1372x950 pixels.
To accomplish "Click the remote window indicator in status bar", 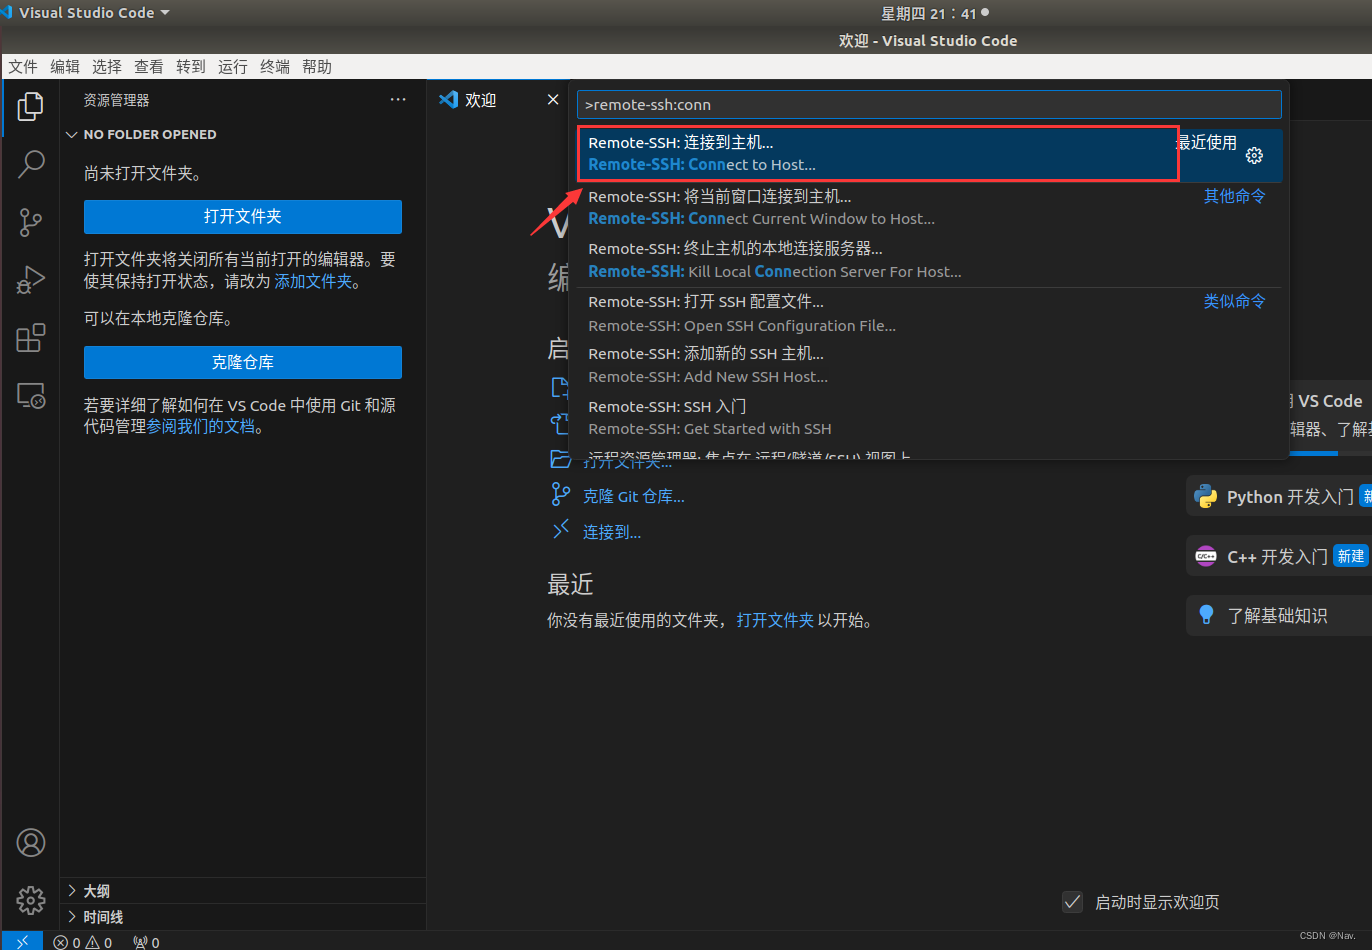I will (22, 942).
